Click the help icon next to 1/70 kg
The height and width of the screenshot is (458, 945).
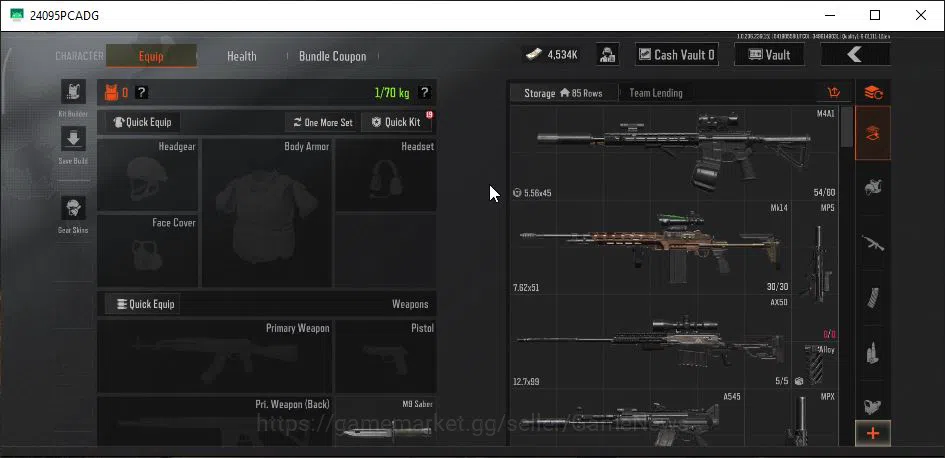(424, 93)
